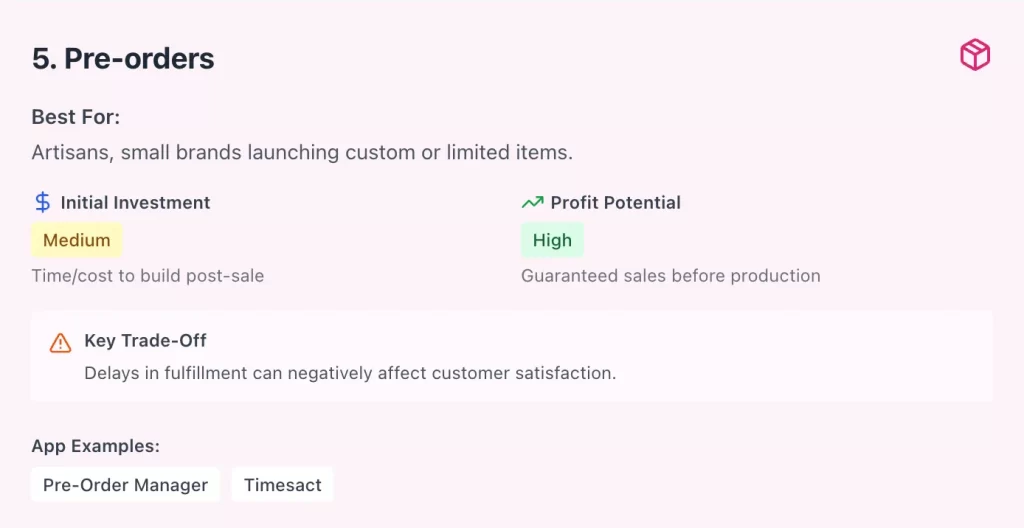
Task: Click the blue dollar sign icon
Action: click(42, 202)
